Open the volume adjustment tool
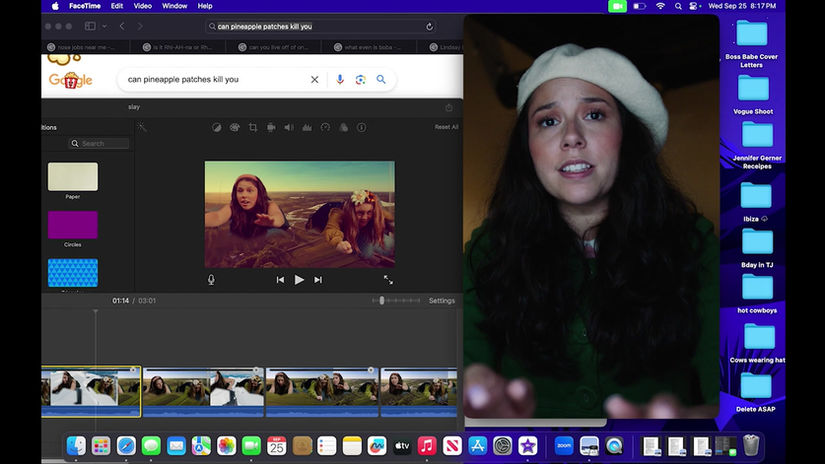This screenshot has width=825, height=464. [x=288, y=127]
